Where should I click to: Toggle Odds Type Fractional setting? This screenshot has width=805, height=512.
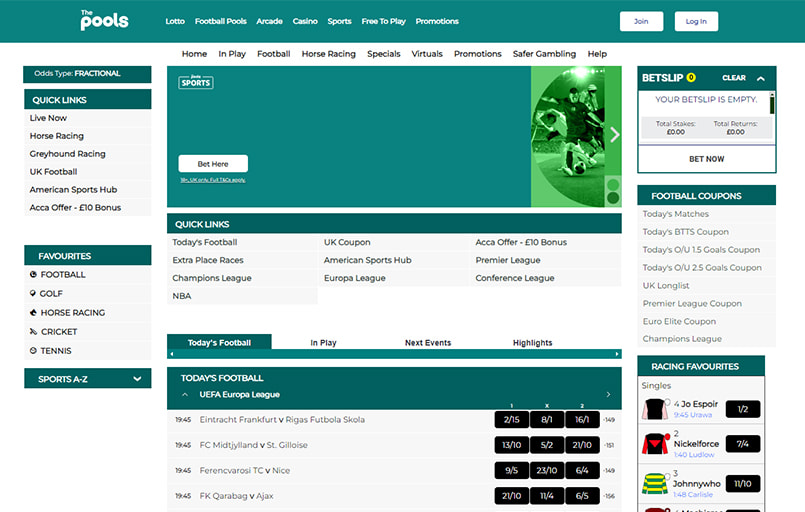87,73
